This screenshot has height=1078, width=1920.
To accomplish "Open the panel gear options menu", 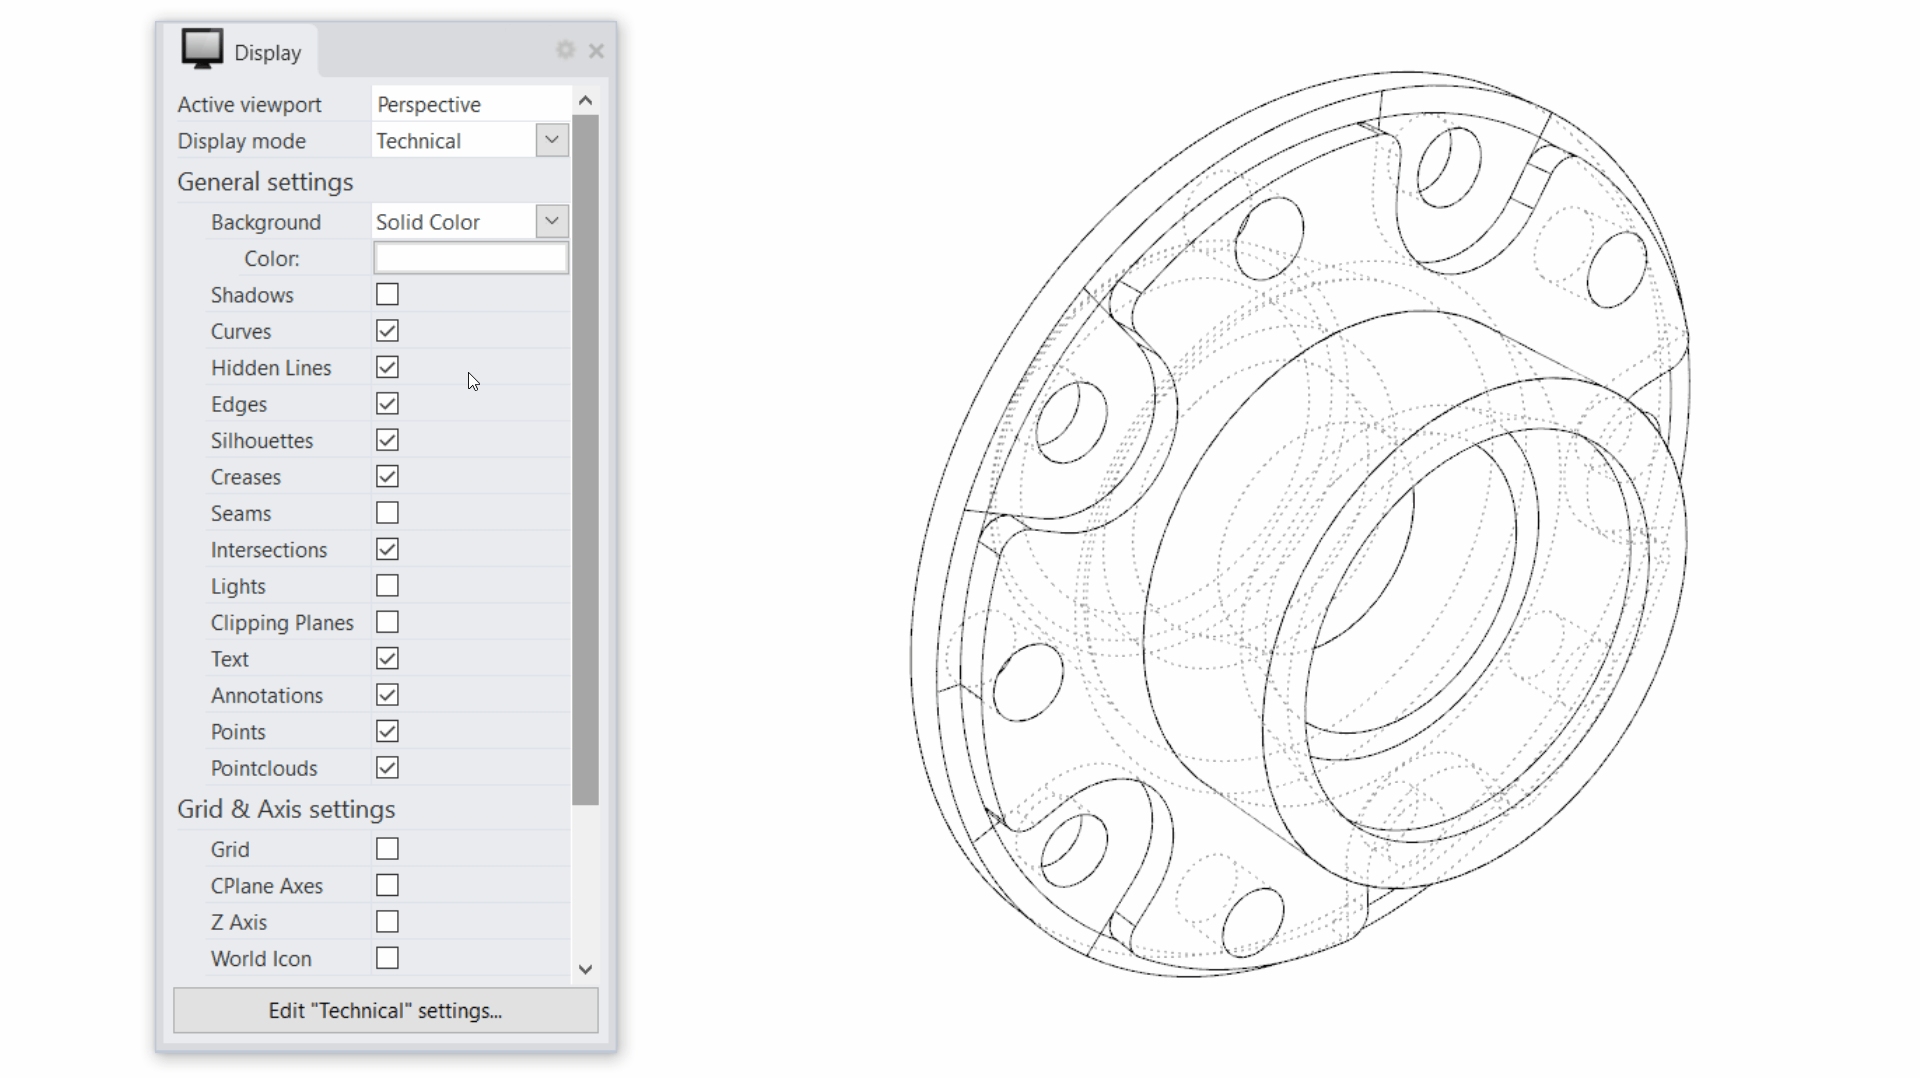I will click(x=565, y=50).
